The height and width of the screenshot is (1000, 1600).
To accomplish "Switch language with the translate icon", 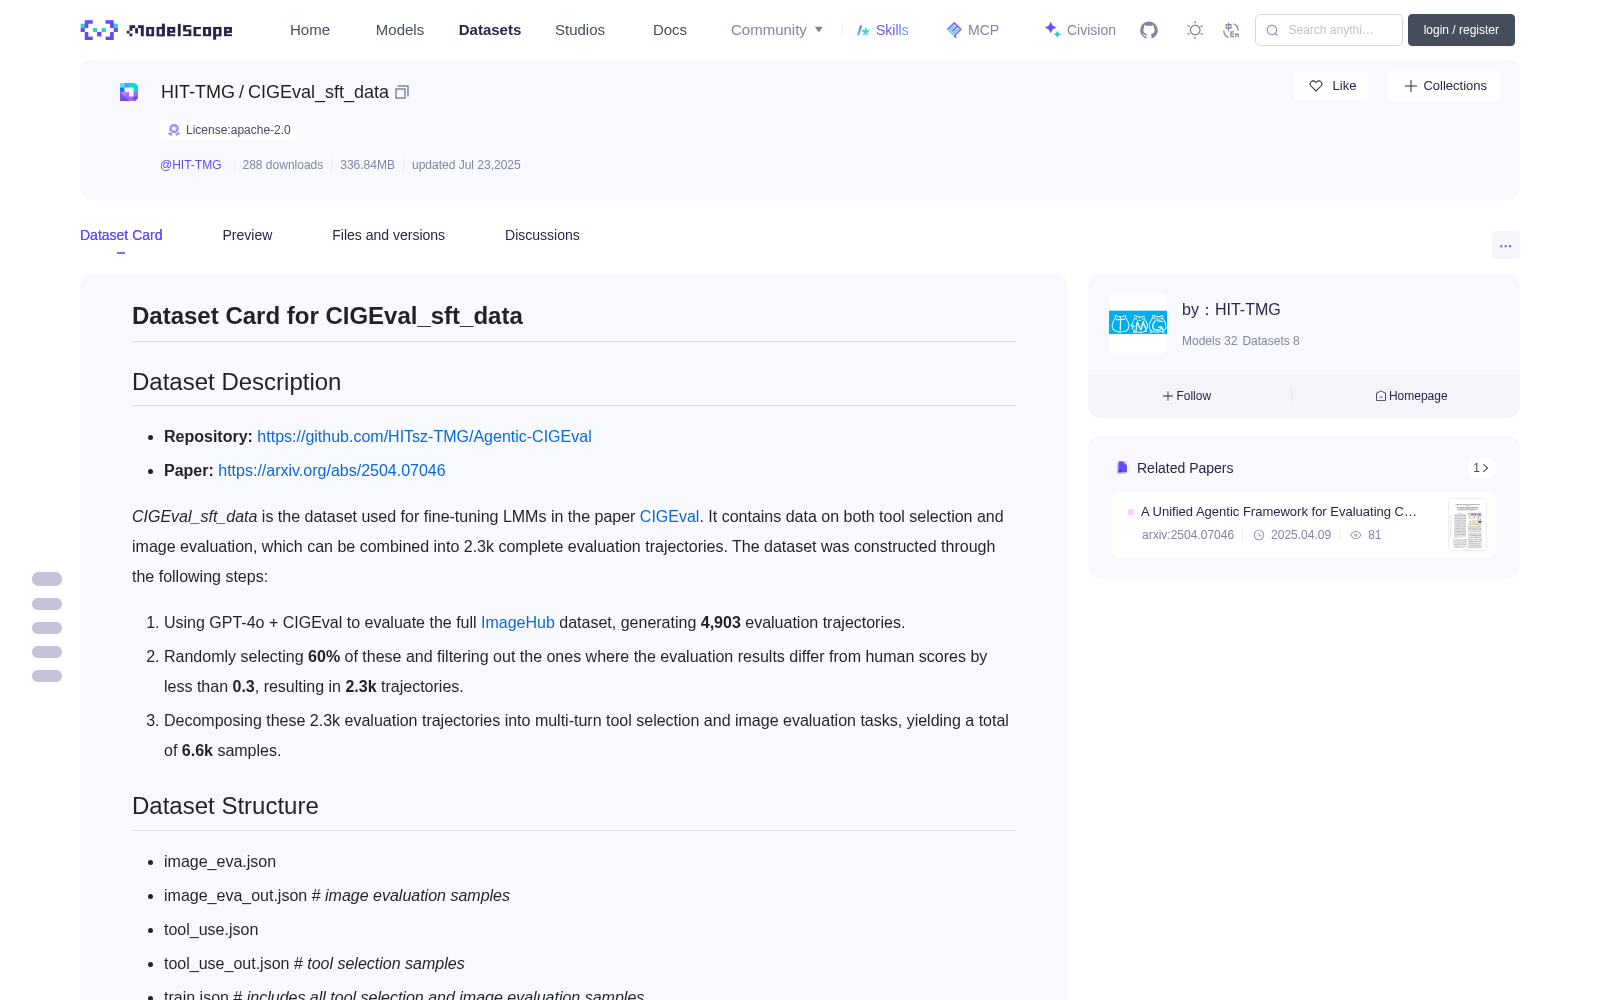I will click(x=1232, y=30).
